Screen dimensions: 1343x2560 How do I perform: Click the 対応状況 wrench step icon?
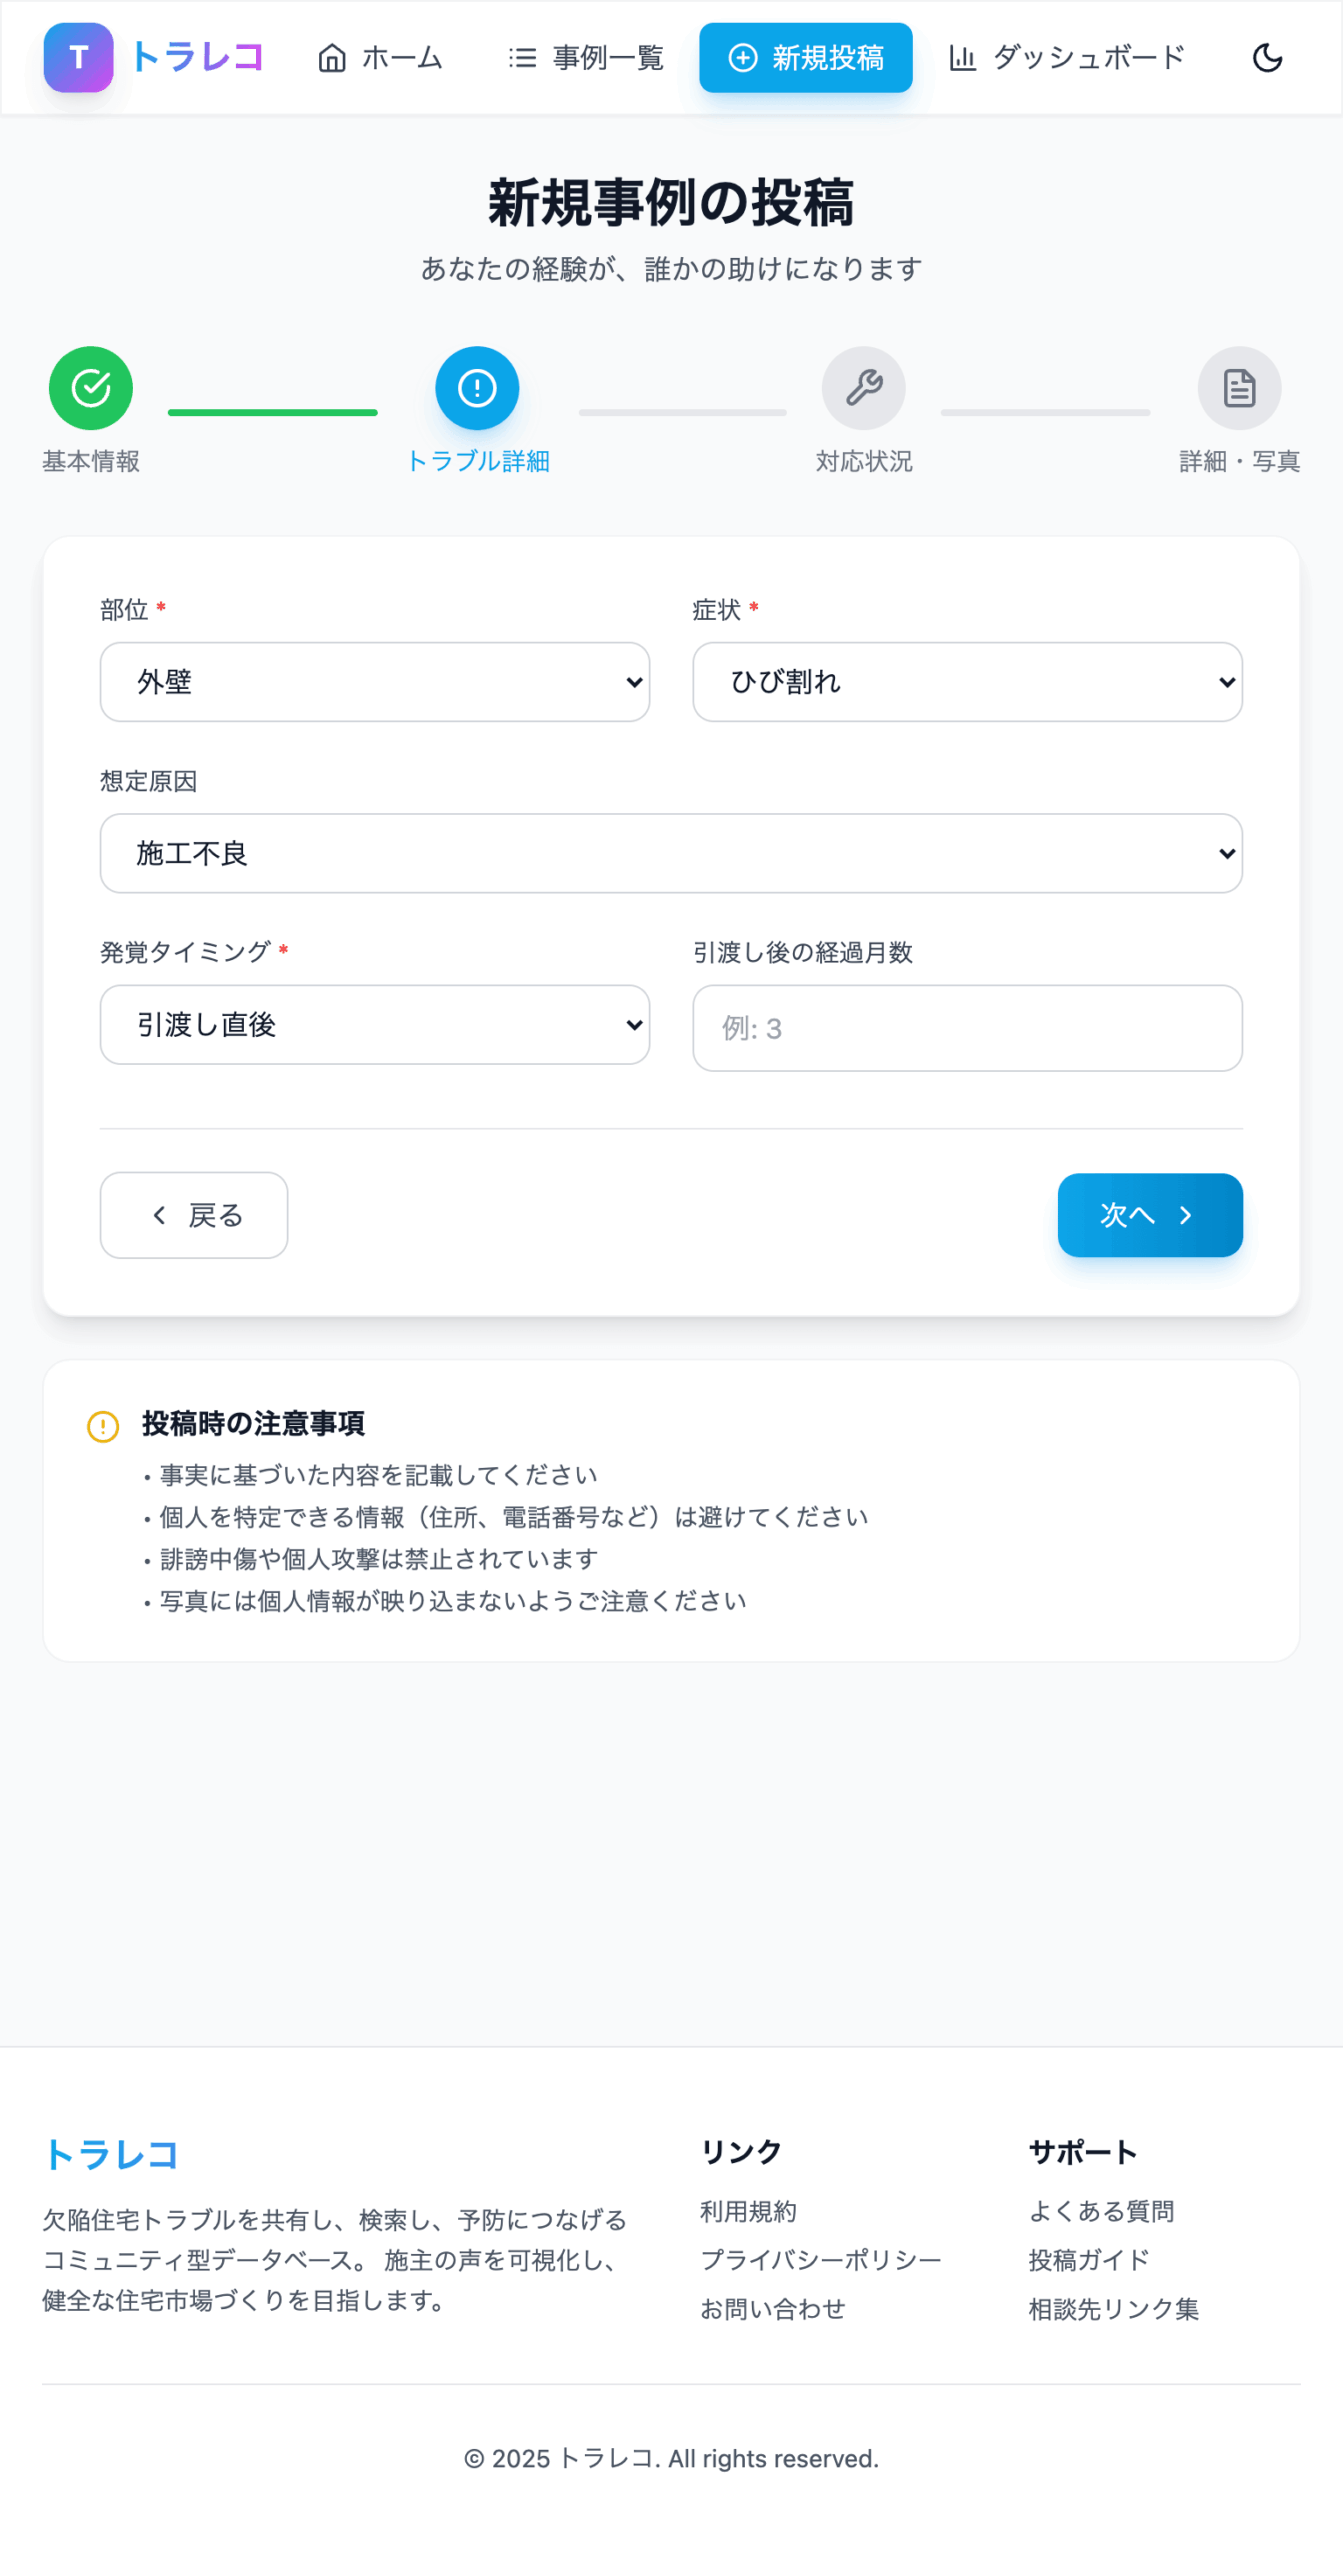coord(863,388)
